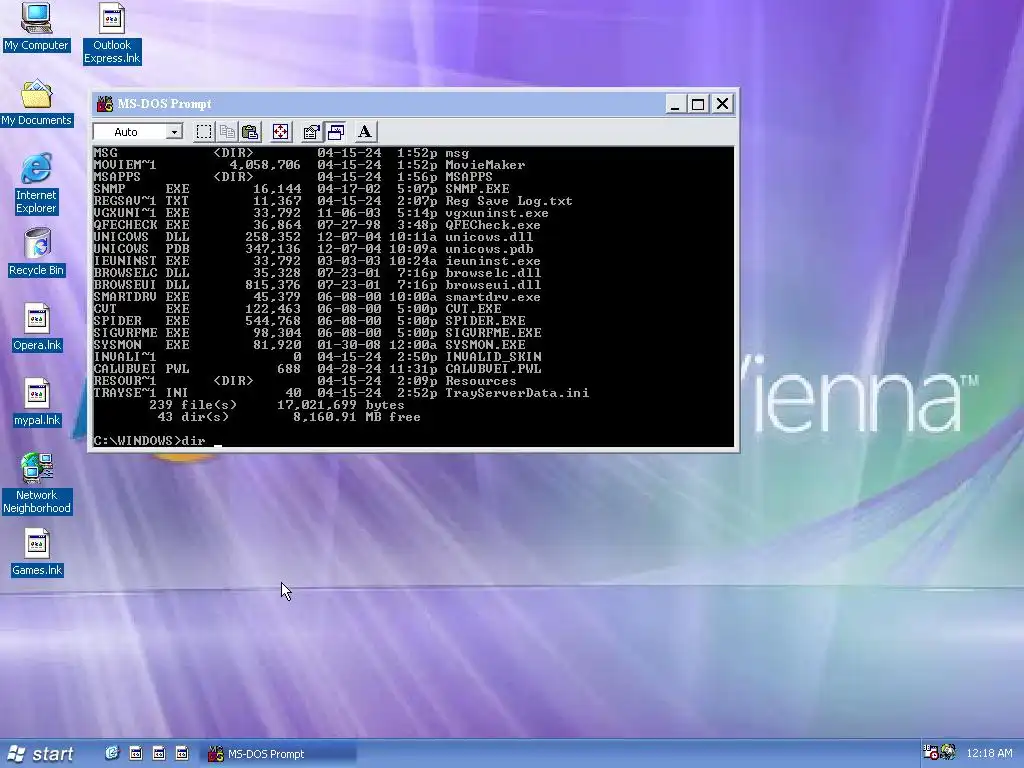Screen dimensions: 1024x768
Task: Click the first window-shaped quick launch icon
Action: [136, 754]
